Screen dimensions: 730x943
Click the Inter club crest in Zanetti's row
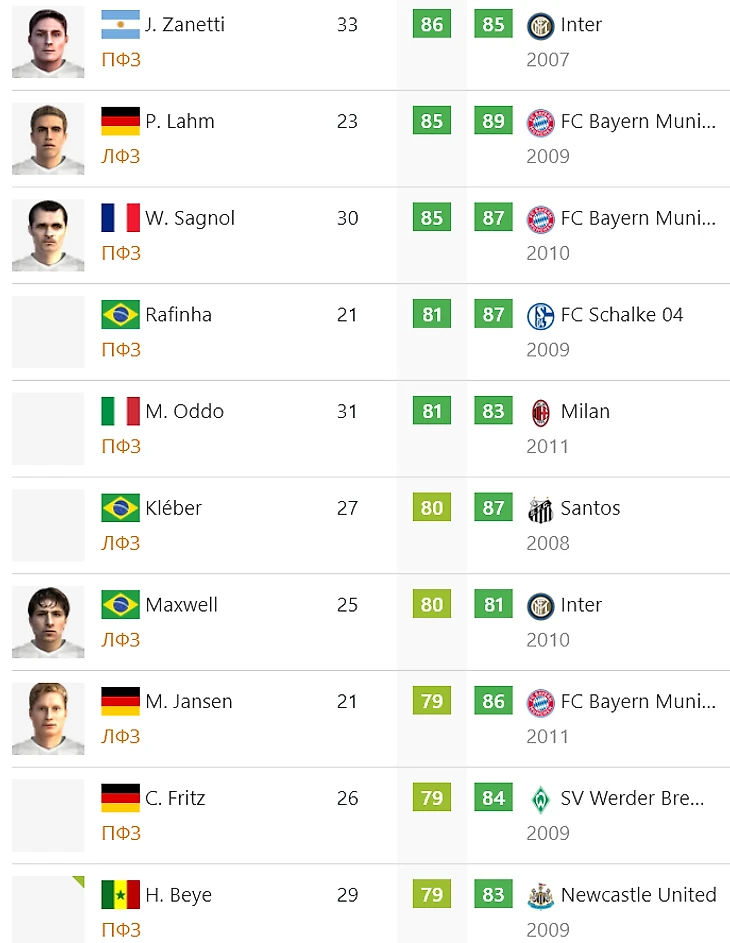[x=540, y=25]
